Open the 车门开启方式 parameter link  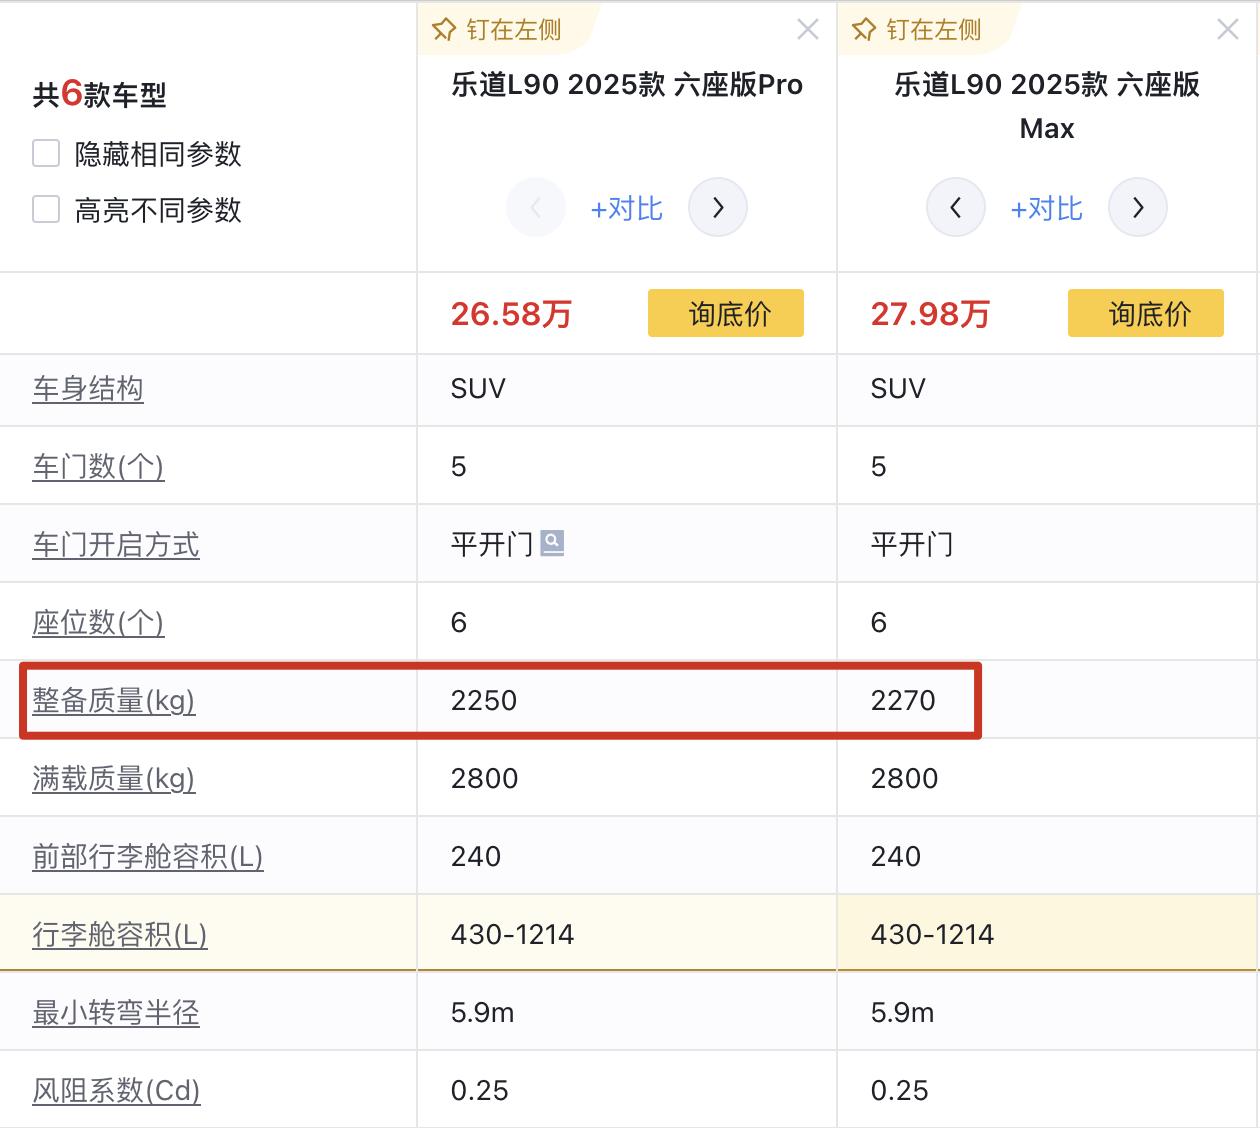click(x=116, y=545)
